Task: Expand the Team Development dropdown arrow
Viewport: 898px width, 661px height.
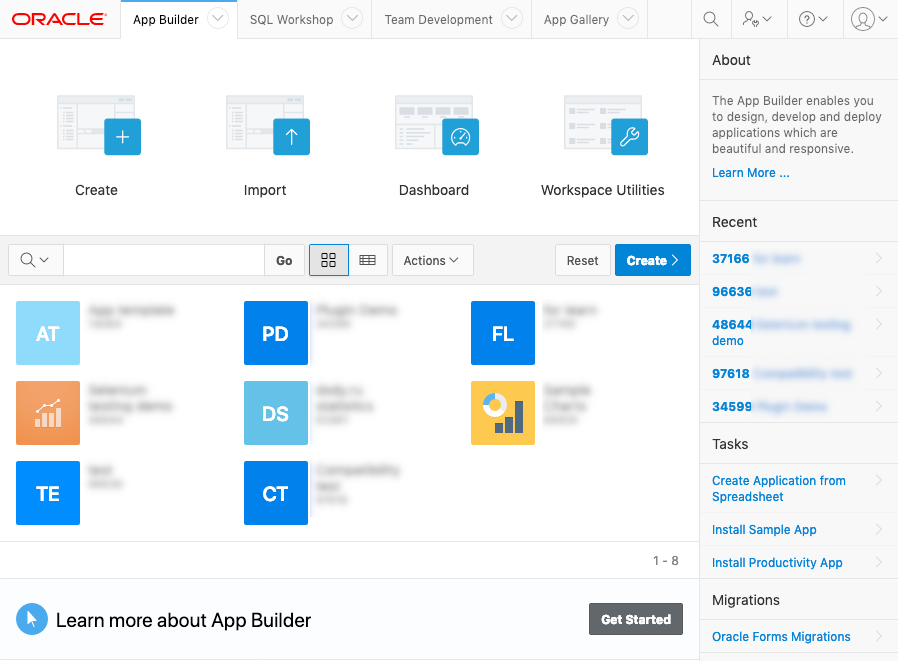Action: click(512, 18)
